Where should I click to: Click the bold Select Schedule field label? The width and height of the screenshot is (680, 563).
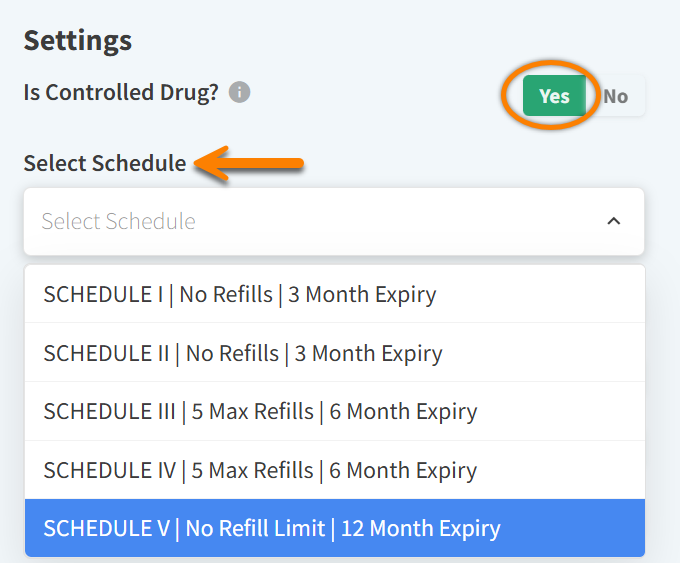(105, 163)
